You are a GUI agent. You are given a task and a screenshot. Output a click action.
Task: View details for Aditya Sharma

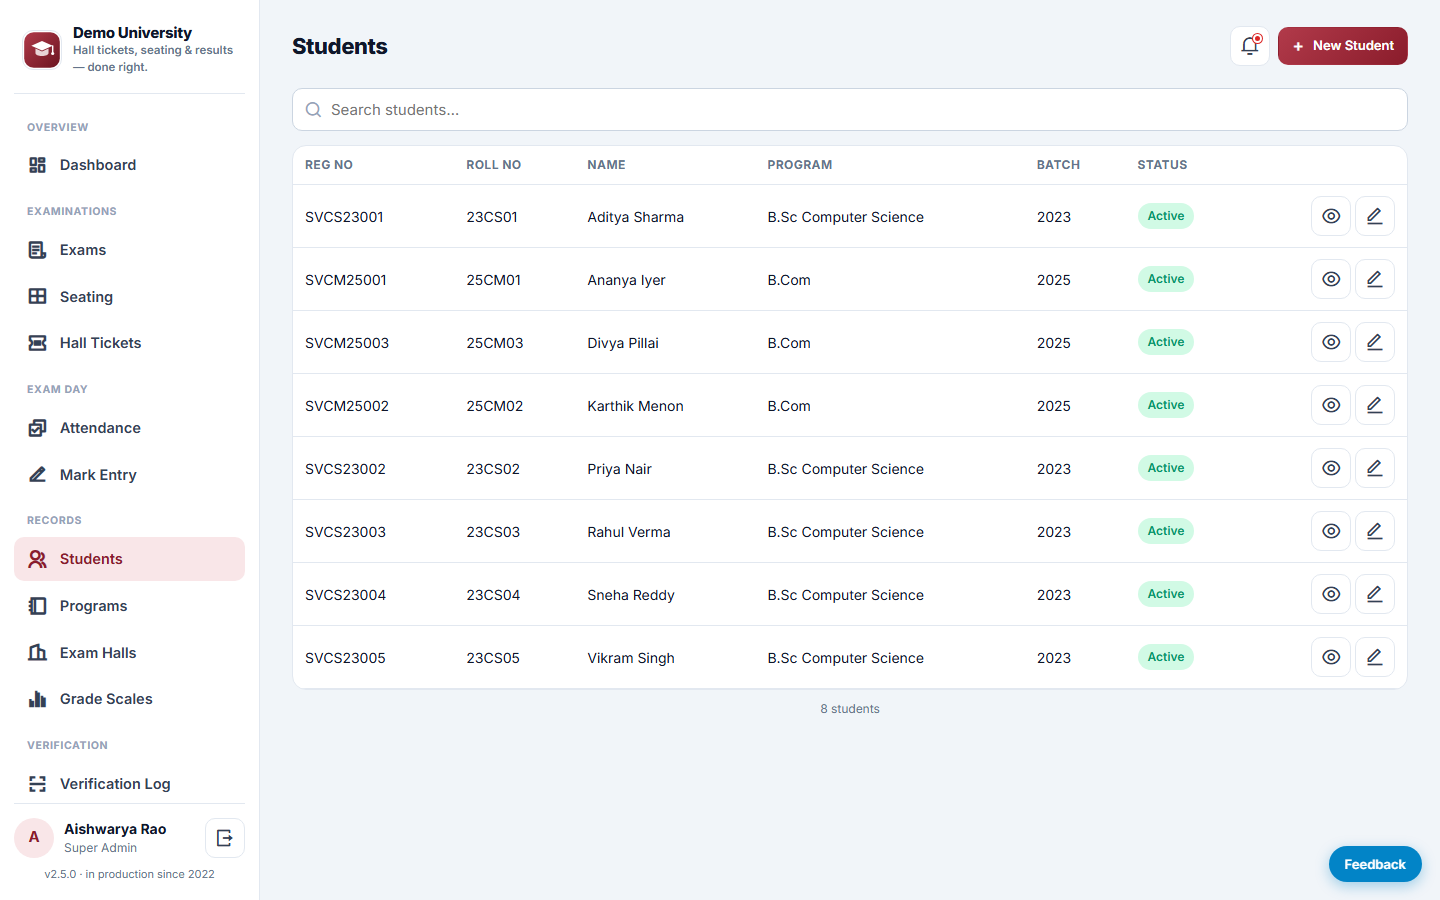point(1331,216)
